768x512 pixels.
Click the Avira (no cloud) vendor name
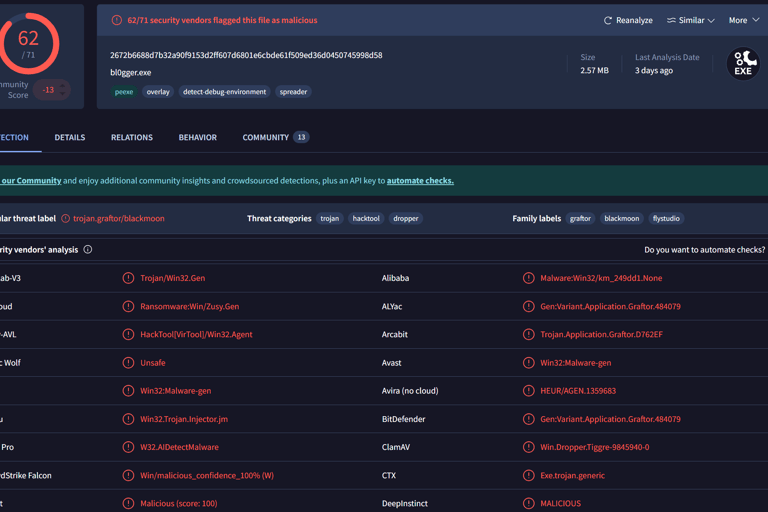410,391
